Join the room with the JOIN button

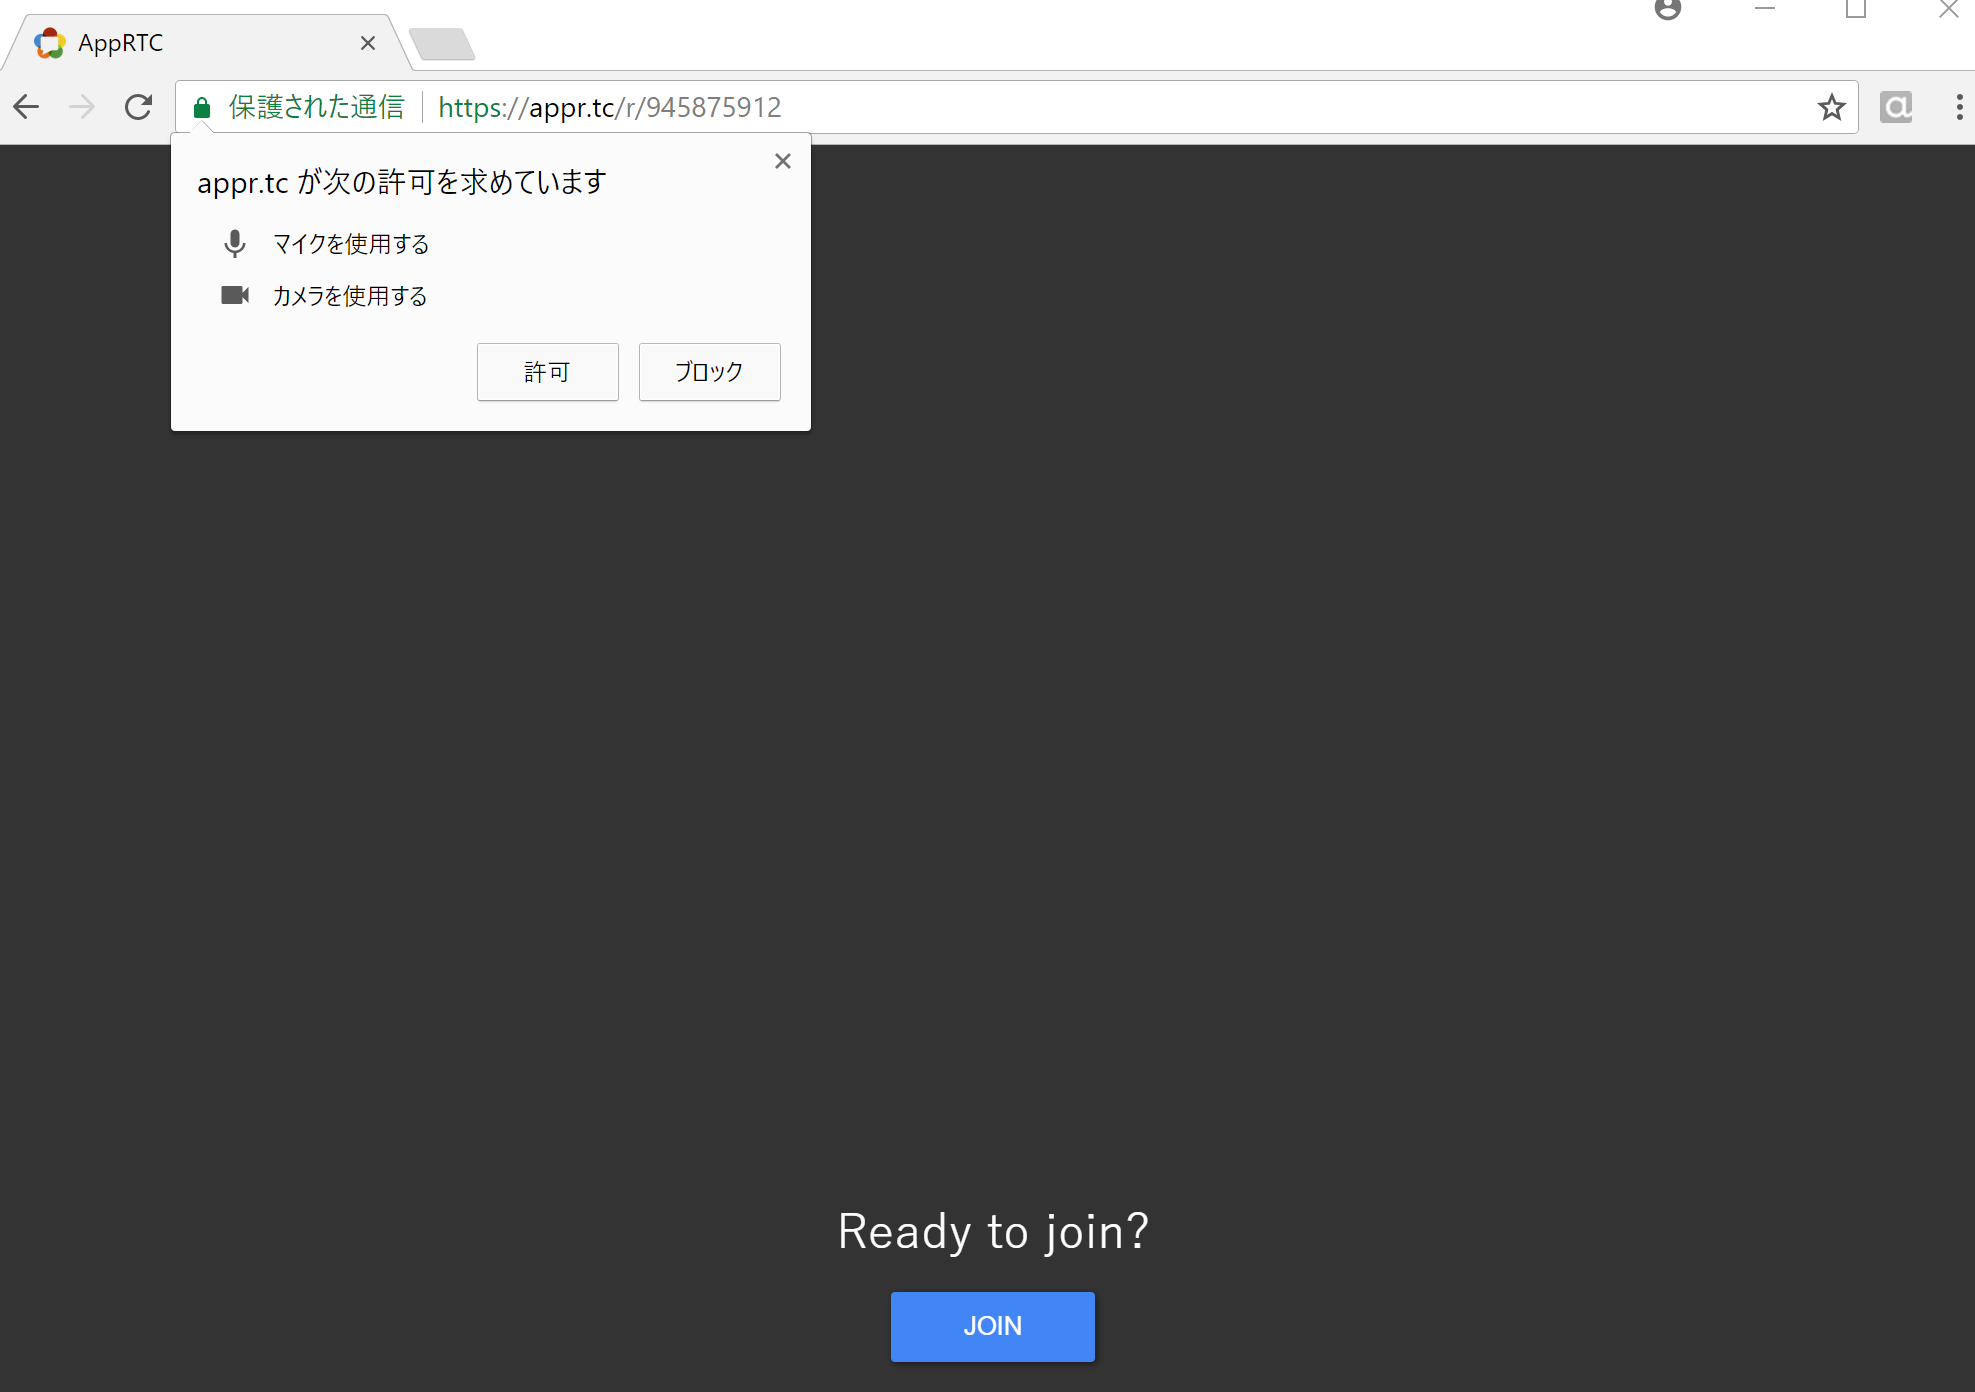(x=992, y=1326)
